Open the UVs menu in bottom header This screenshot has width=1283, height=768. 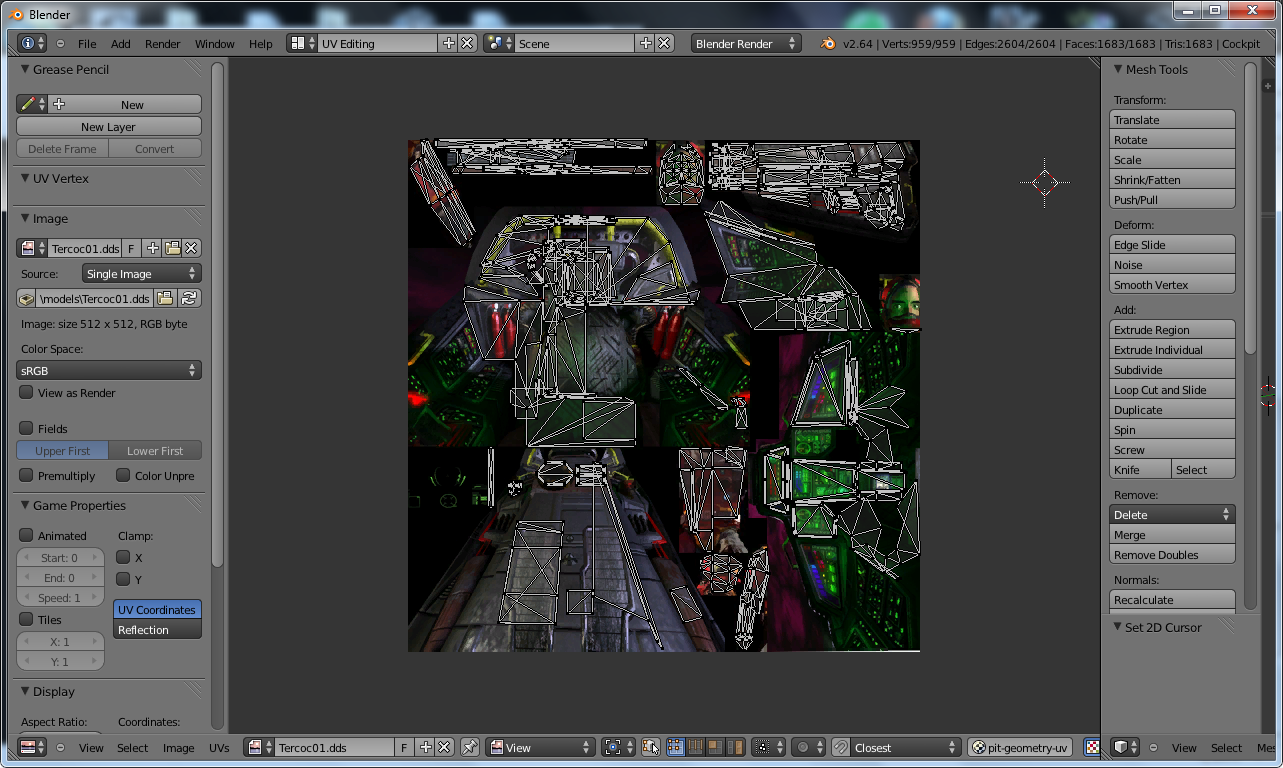(x=219, y=747)
